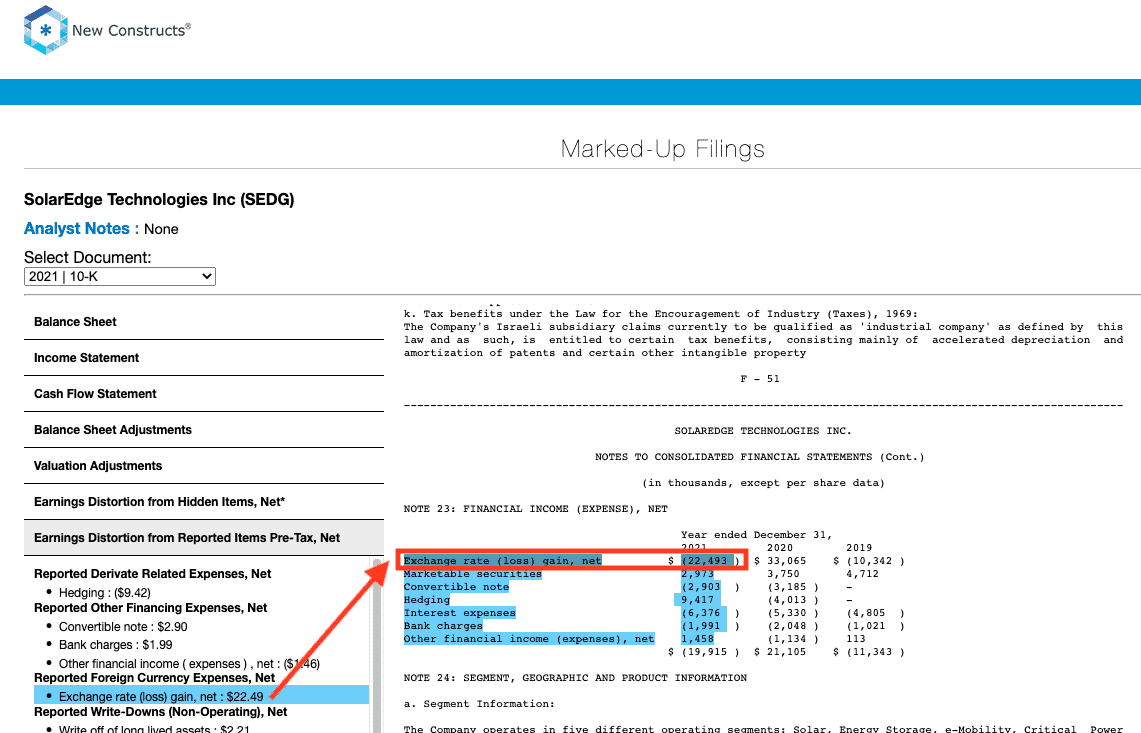The width and height of the screenshot is (1141, 733).
Task: Click Reported Write-Downs (Non-Operating), Net heading
Action: click(161, 712)
